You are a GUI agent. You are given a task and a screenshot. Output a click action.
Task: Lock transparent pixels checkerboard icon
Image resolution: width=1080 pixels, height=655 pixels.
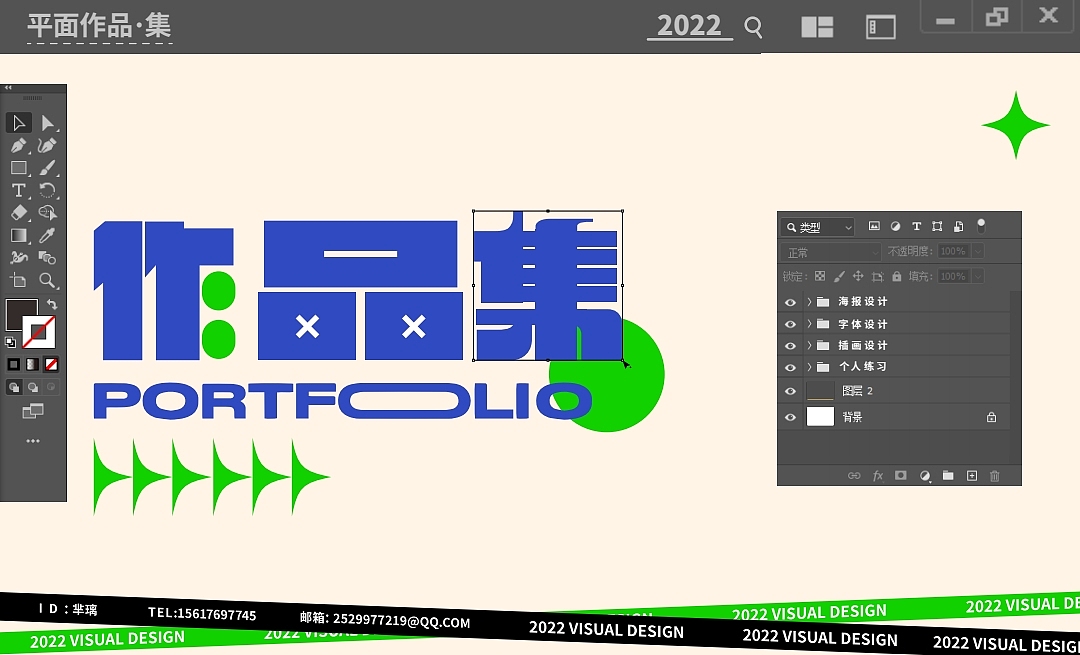click(x=820, y=276)
